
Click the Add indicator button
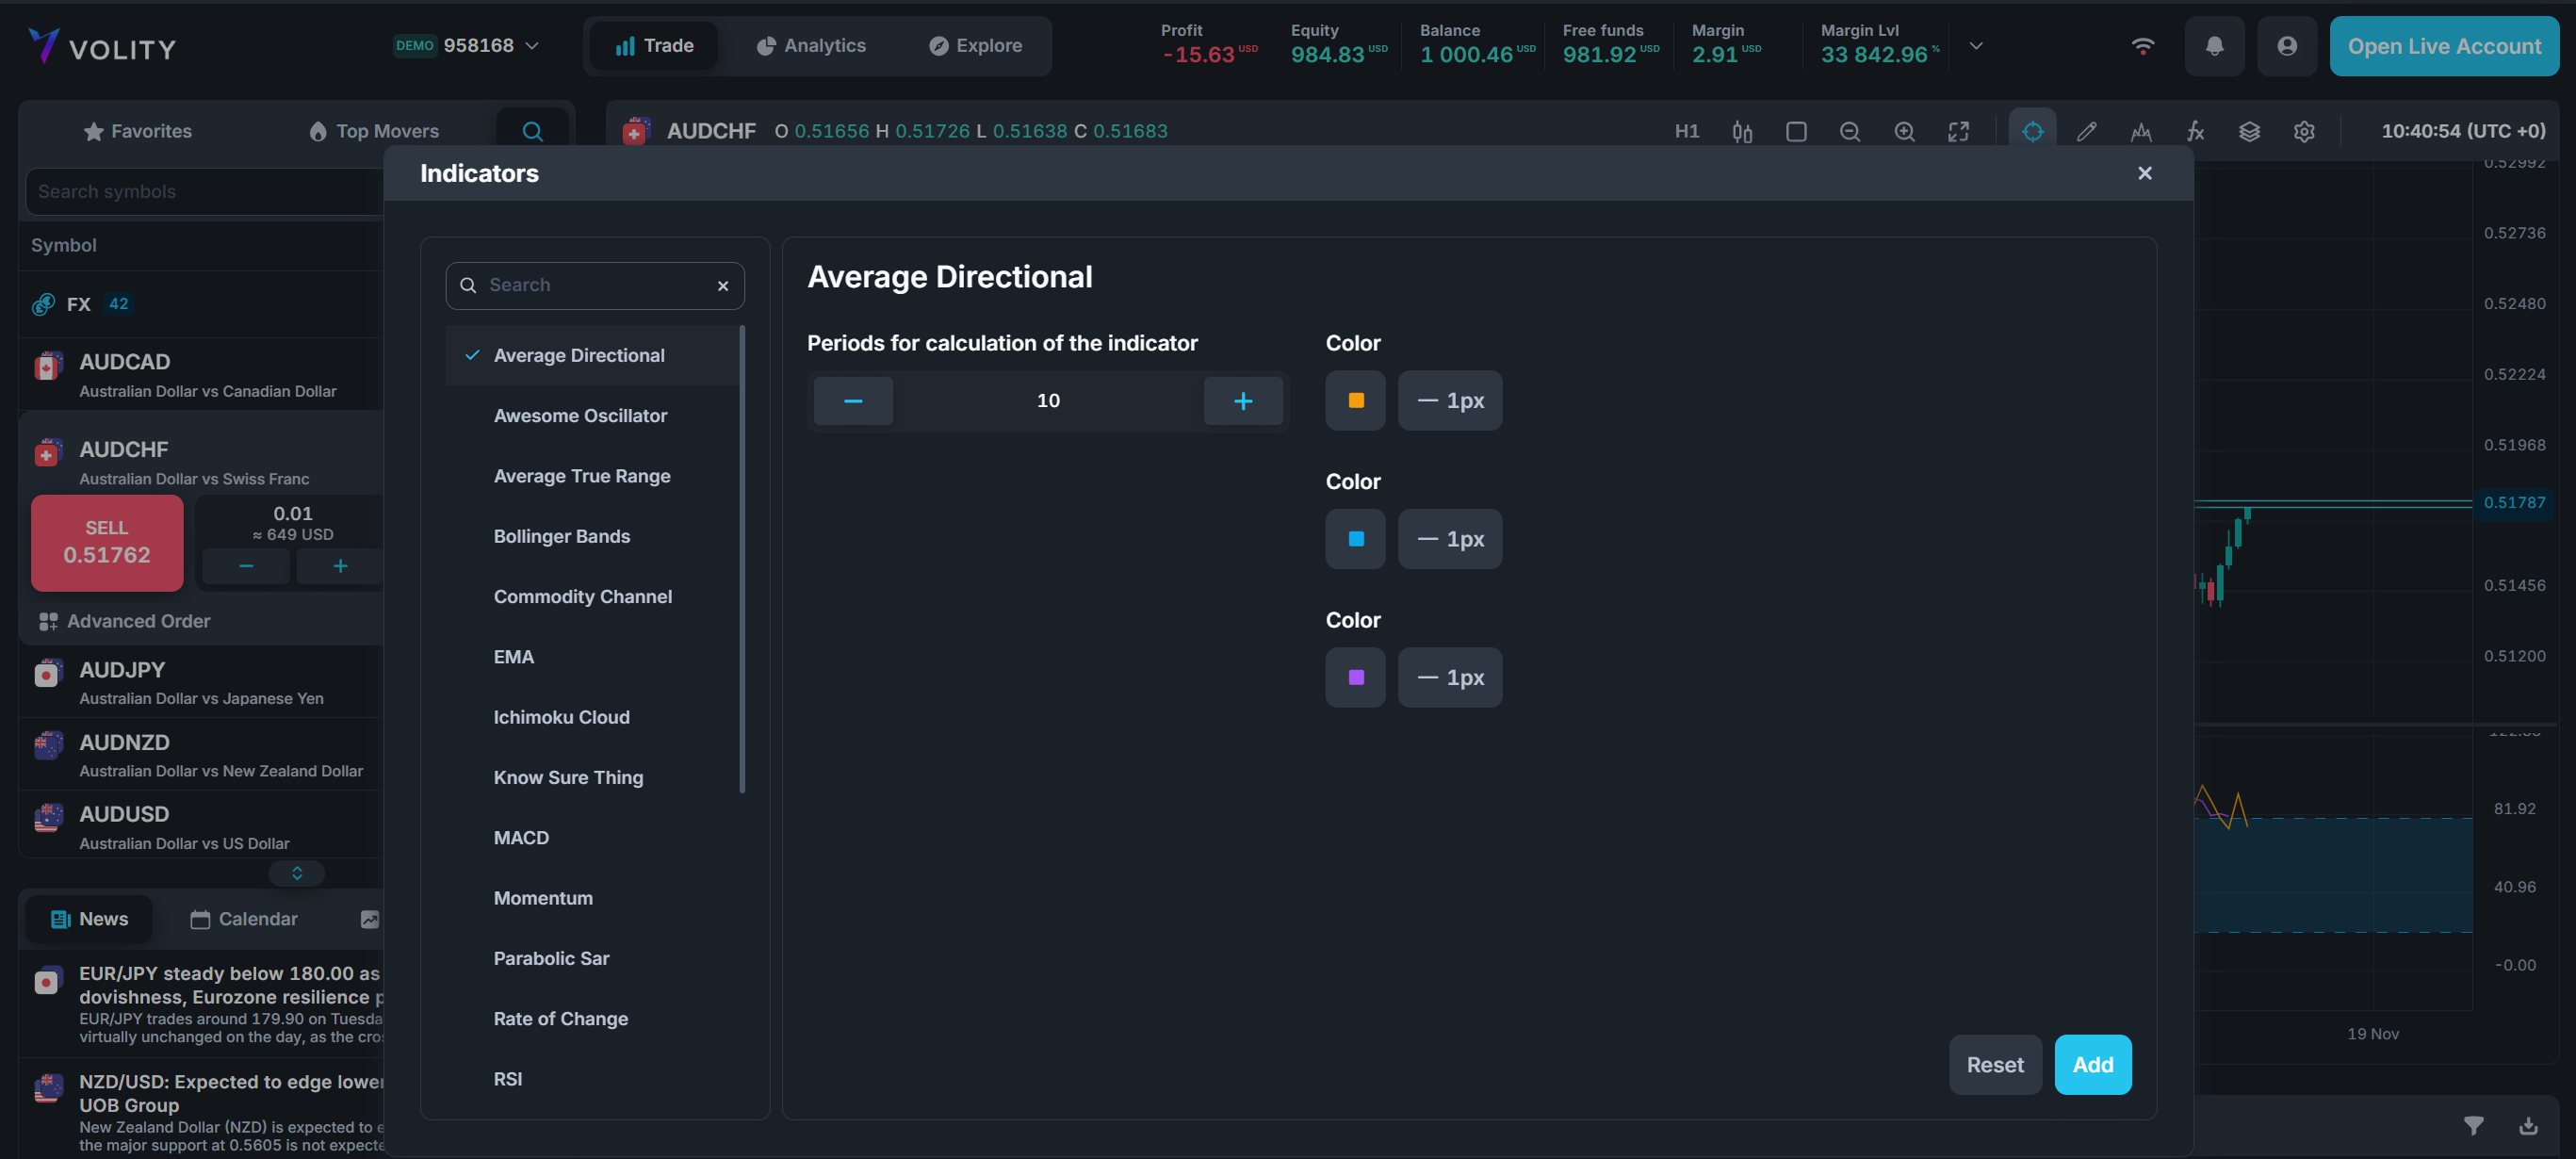point(2092,1064)
